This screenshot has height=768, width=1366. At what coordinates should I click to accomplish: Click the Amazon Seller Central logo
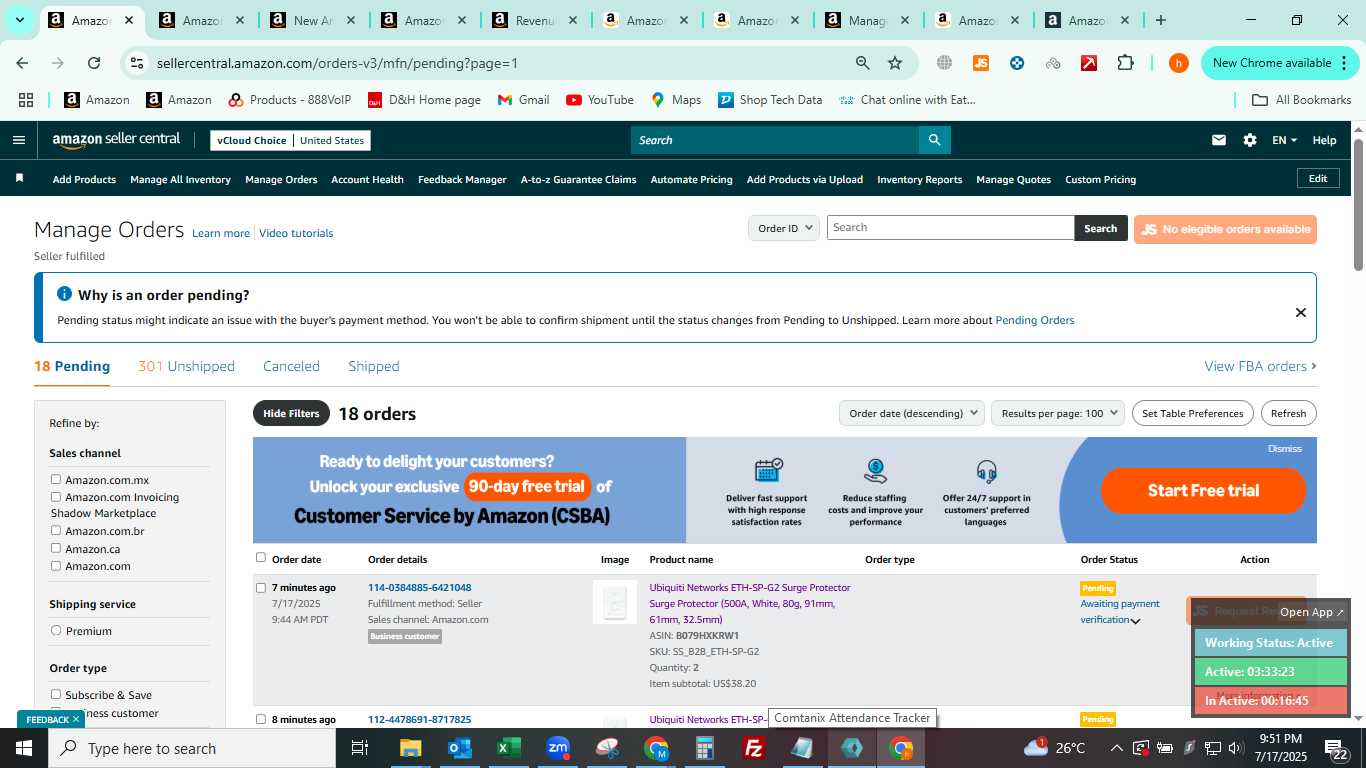click(116, 140)
